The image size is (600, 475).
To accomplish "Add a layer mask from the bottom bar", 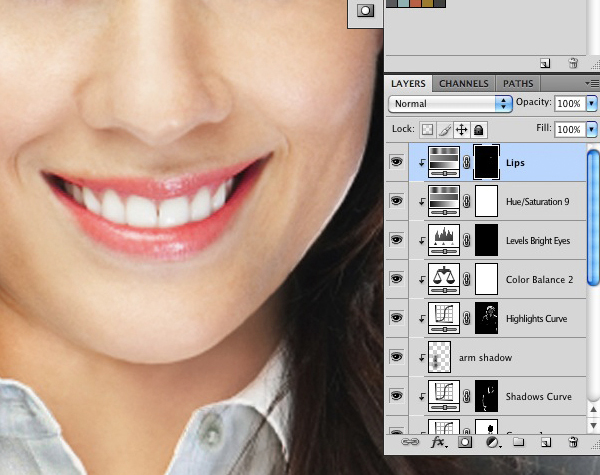I will (x=465, y=441).
